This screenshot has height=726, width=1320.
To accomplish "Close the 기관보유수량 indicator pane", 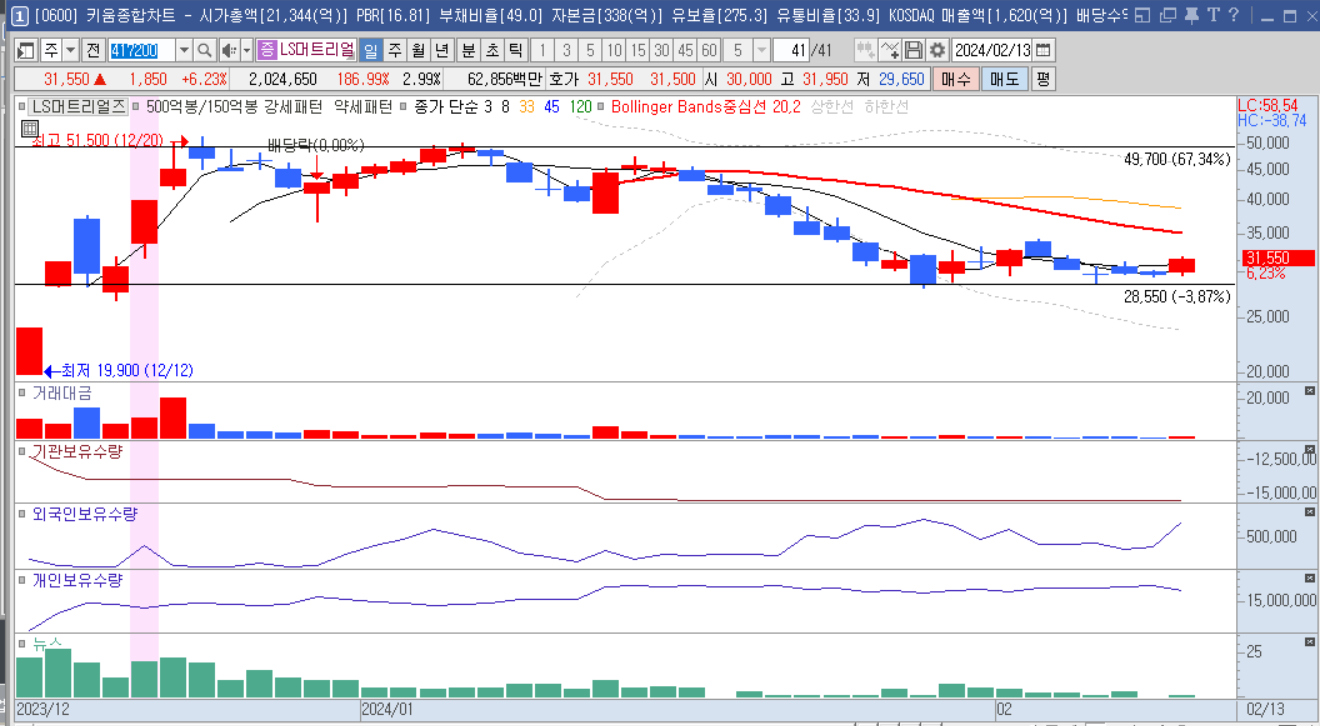I will pyautogui.click(x=1310, y=450).
